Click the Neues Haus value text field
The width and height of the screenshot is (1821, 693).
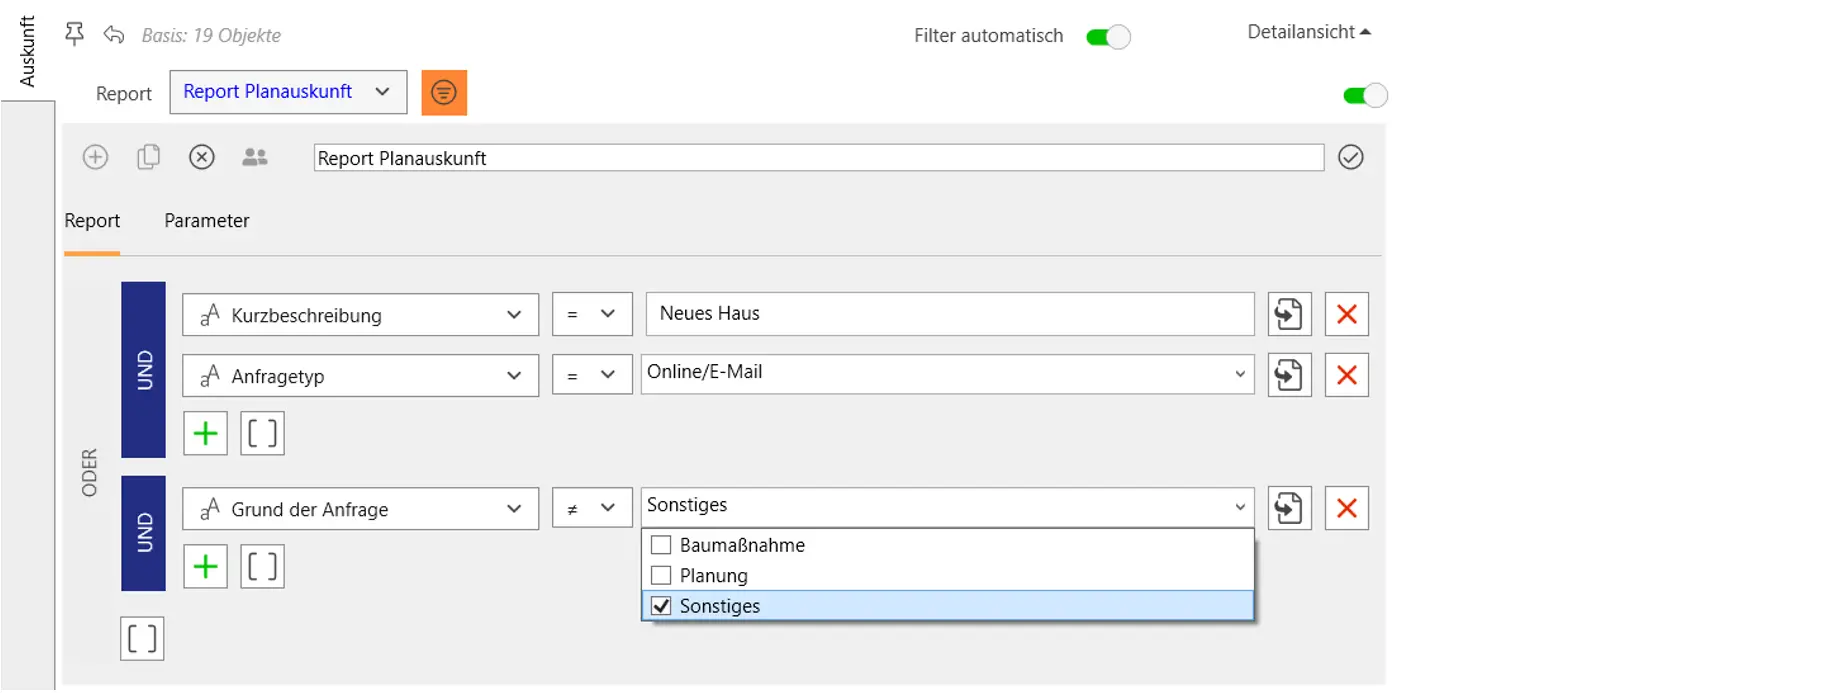949,314
